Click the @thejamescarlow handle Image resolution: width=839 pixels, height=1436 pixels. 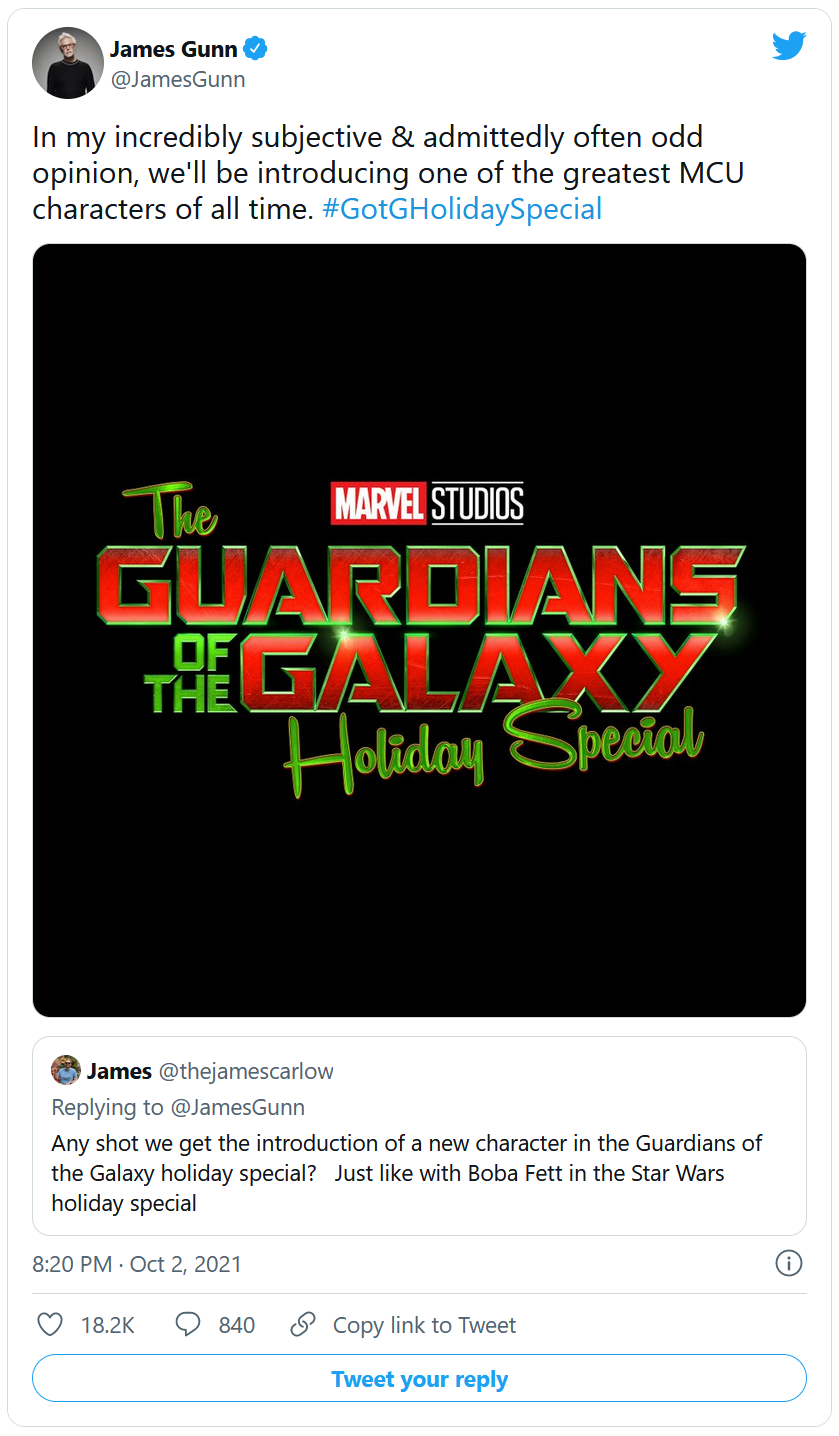246,1071
